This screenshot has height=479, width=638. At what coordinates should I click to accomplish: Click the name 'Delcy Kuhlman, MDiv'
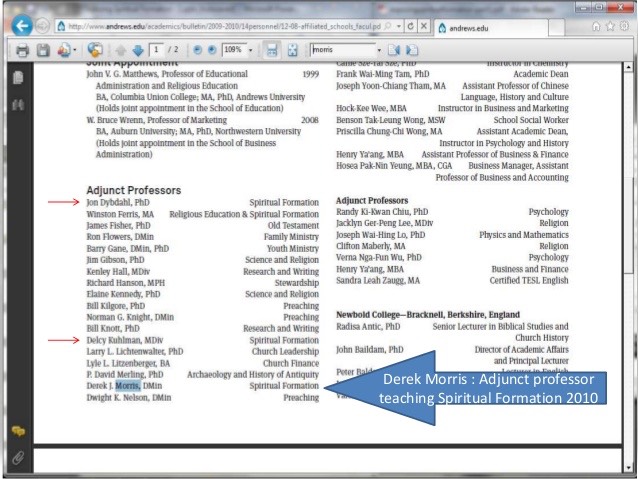125,340
